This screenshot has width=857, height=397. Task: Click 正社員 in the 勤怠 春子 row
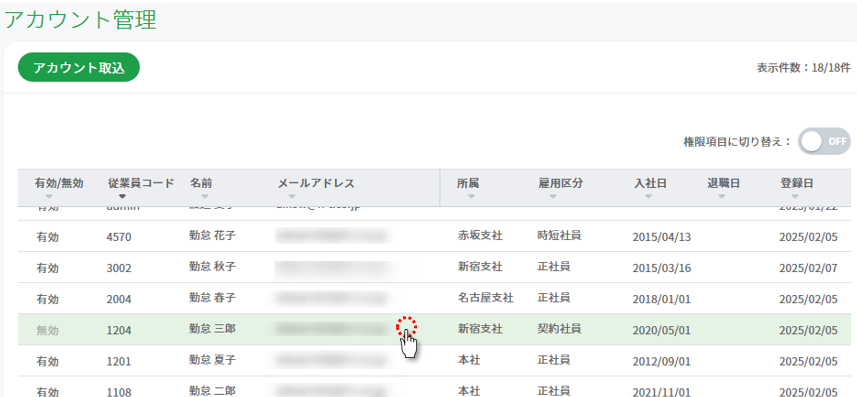tap(554, 298)
